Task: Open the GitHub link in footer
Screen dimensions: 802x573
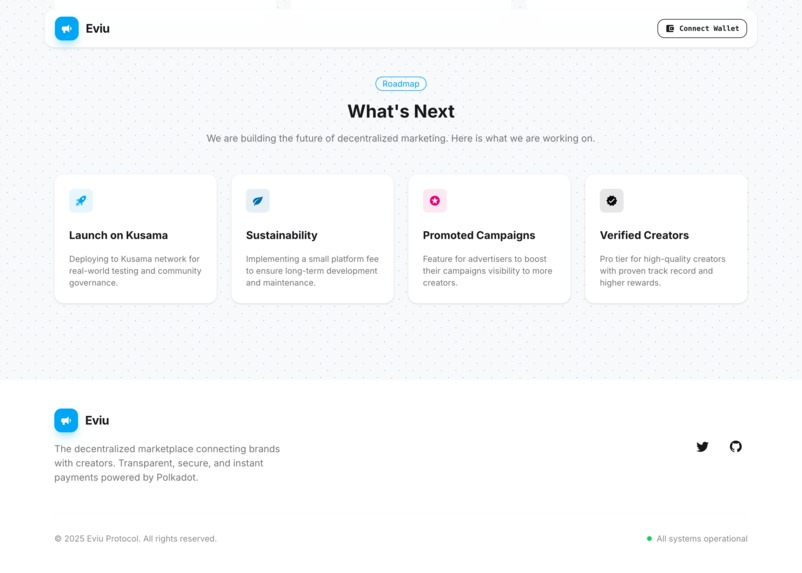Action: tap(736, 447)
